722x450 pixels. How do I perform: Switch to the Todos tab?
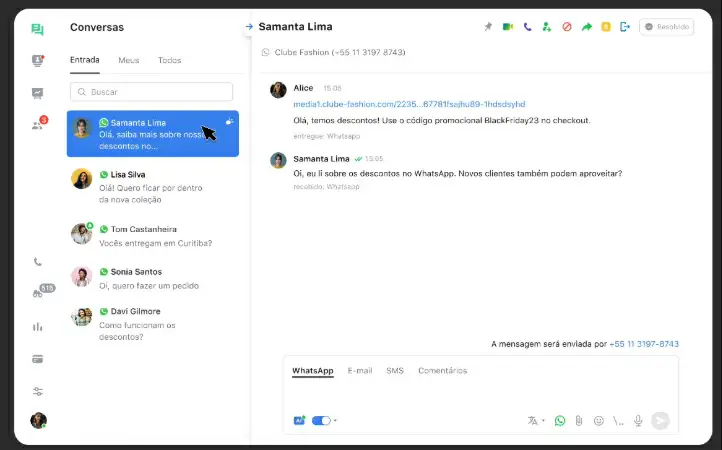click(169, 60)
